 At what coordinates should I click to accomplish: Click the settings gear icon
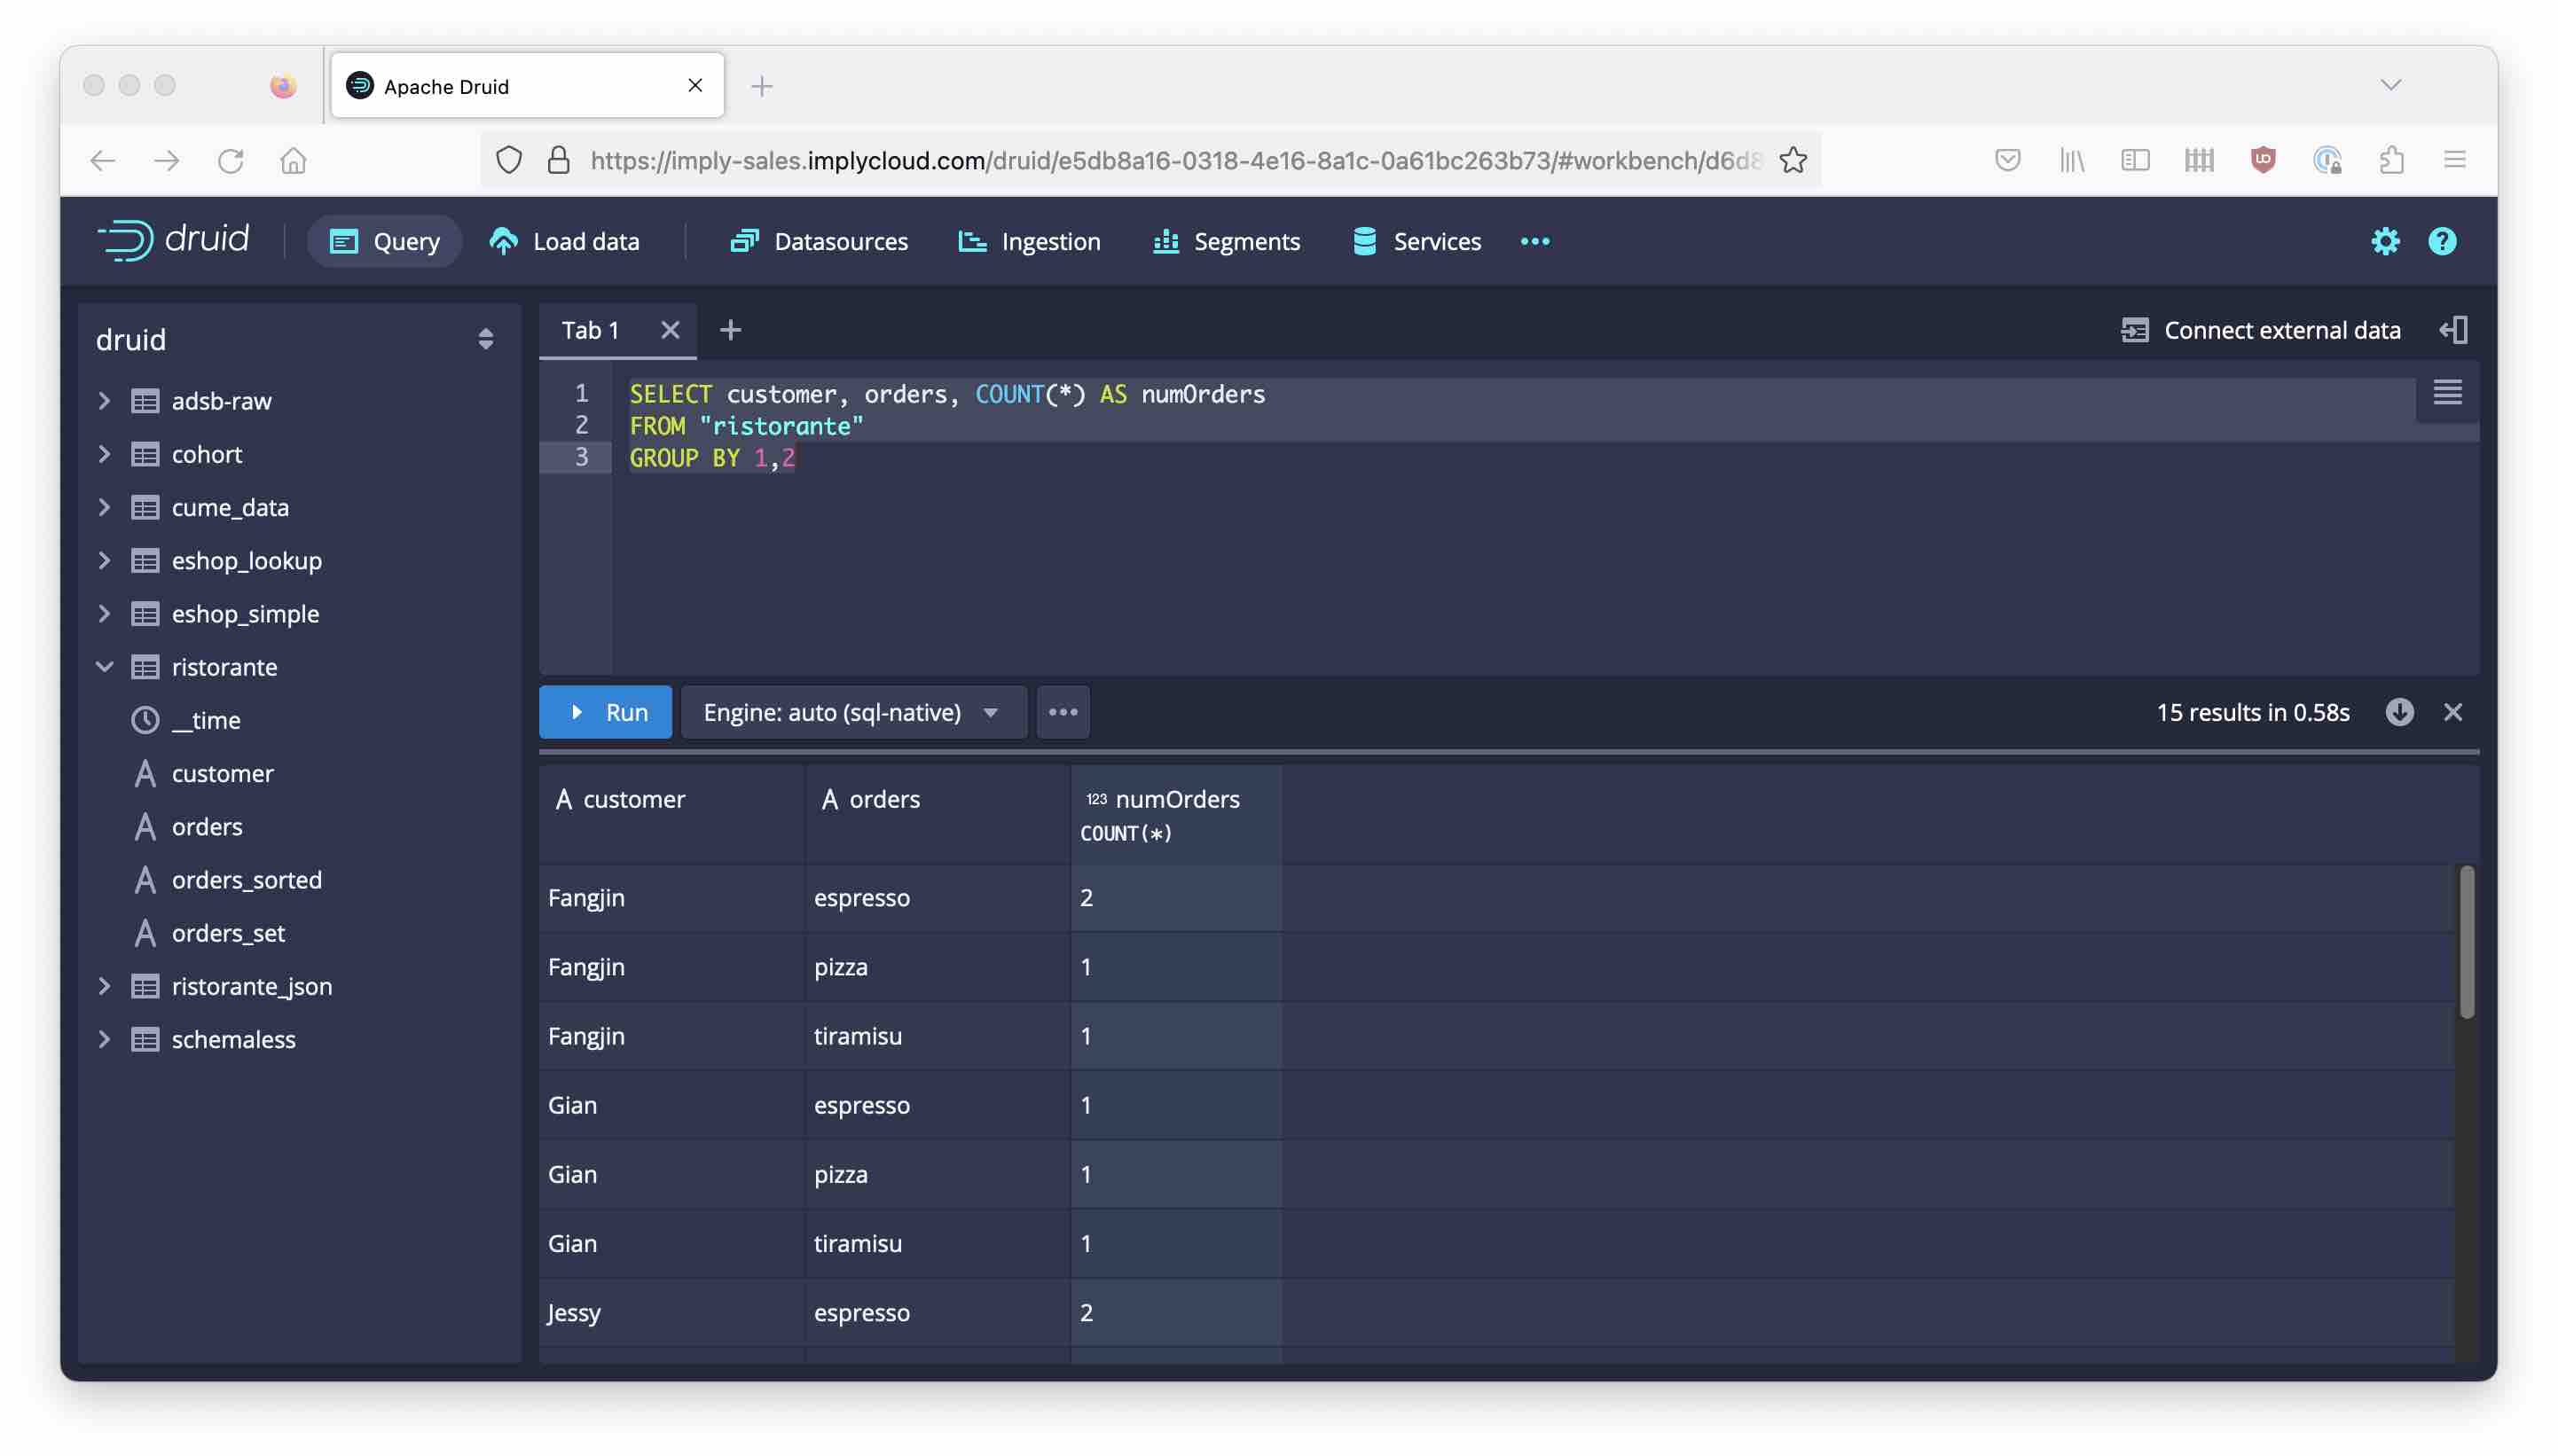pyautogui.click(x=2384, y=241)
